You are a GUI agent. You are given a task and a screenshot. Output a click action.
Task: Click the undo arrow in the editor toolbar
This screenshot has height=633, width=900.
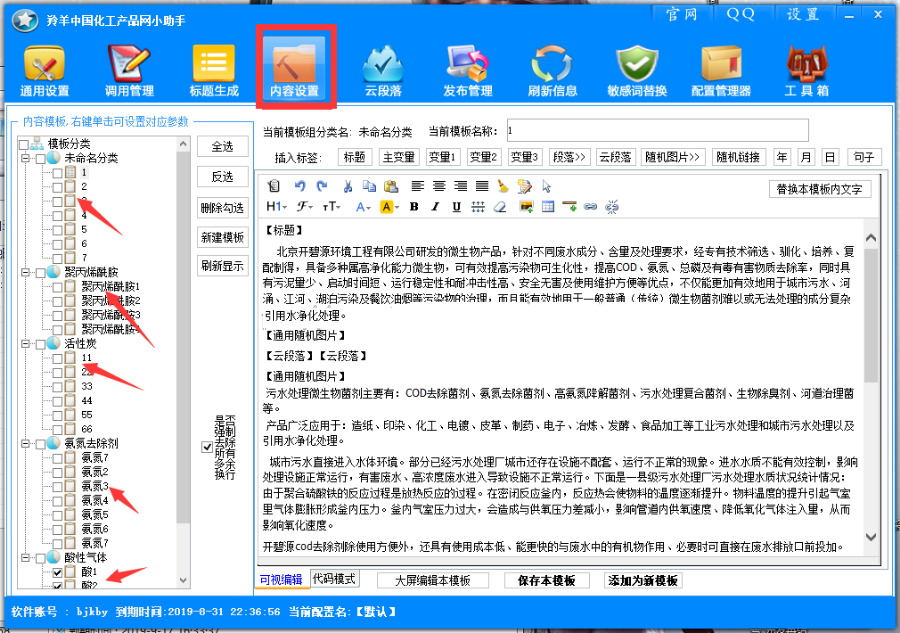[300, 186]
